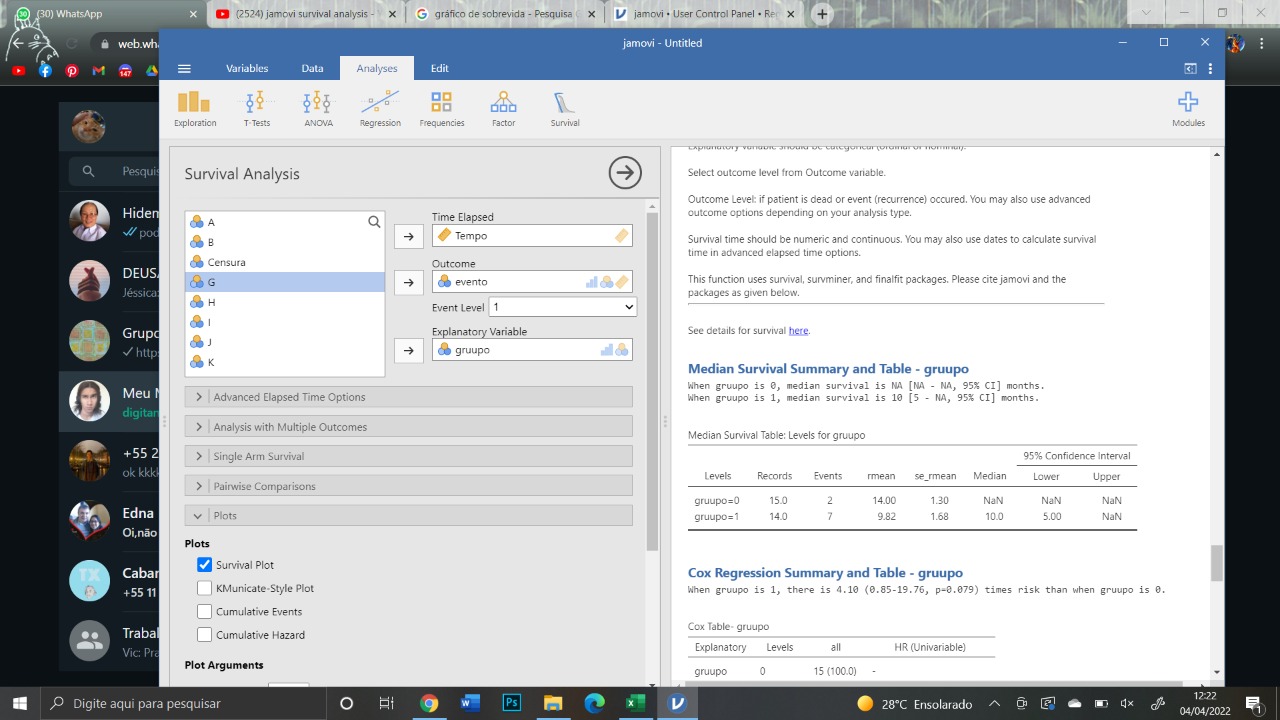Click the gruupo explanatory variable field
The height and width of the screenshot is (720, 1280).
pyautogui.click(x=532, y=350)
